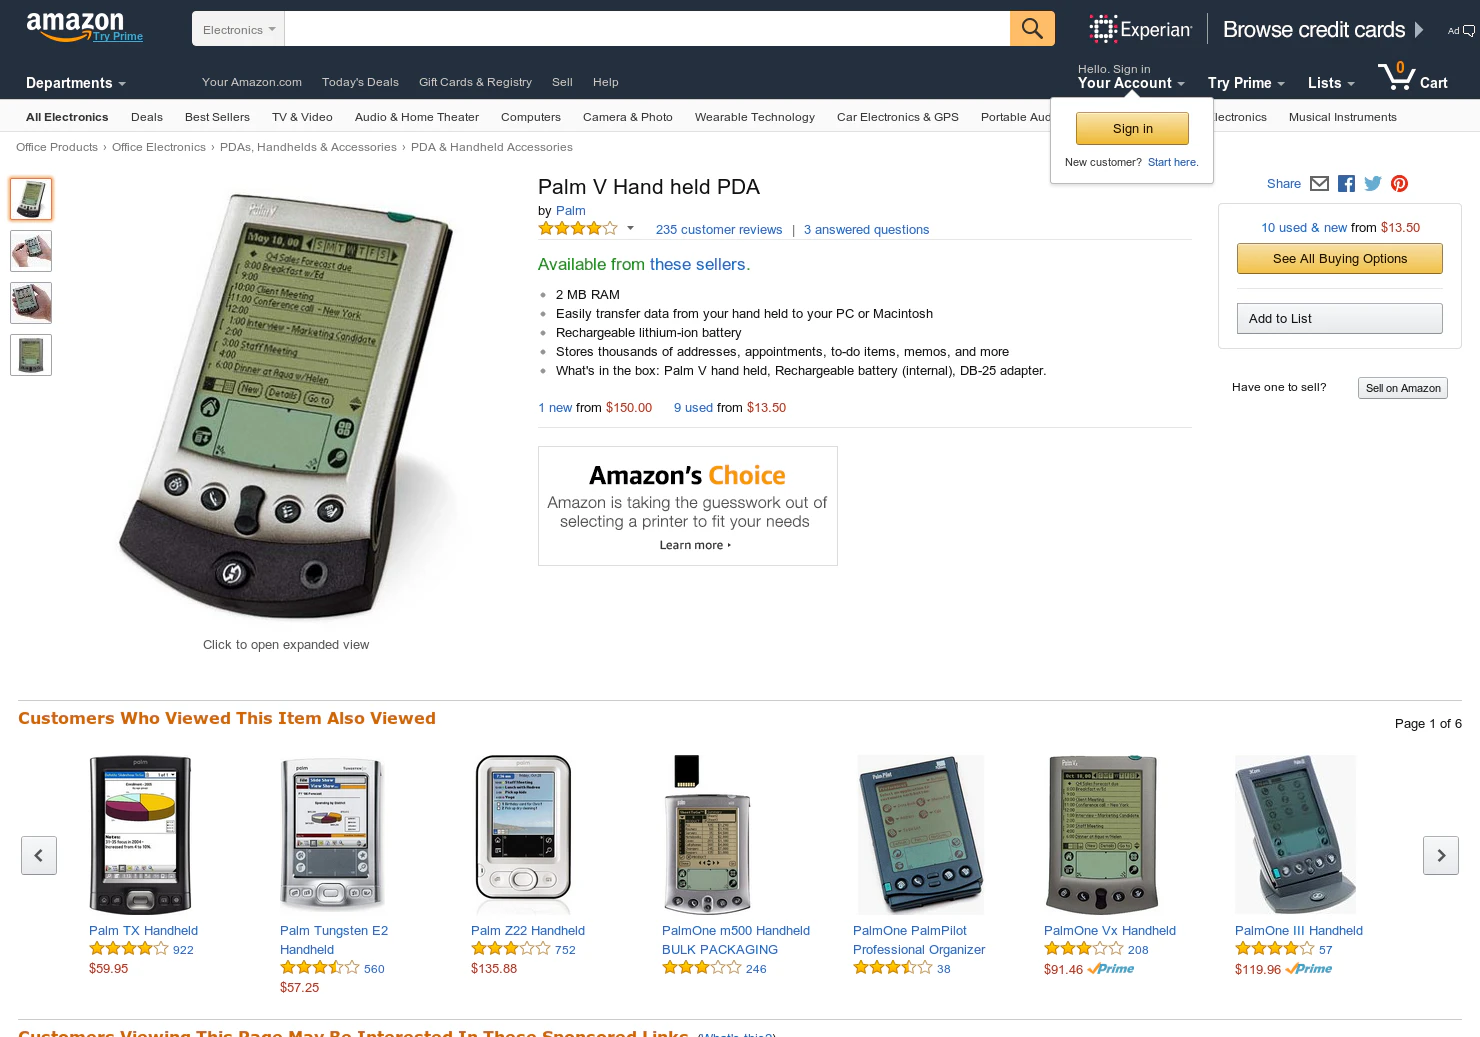Viewport: 1480px width, 1037px height.
Task: Open the Best Sellers tab
Action: (x=217, y=117)
